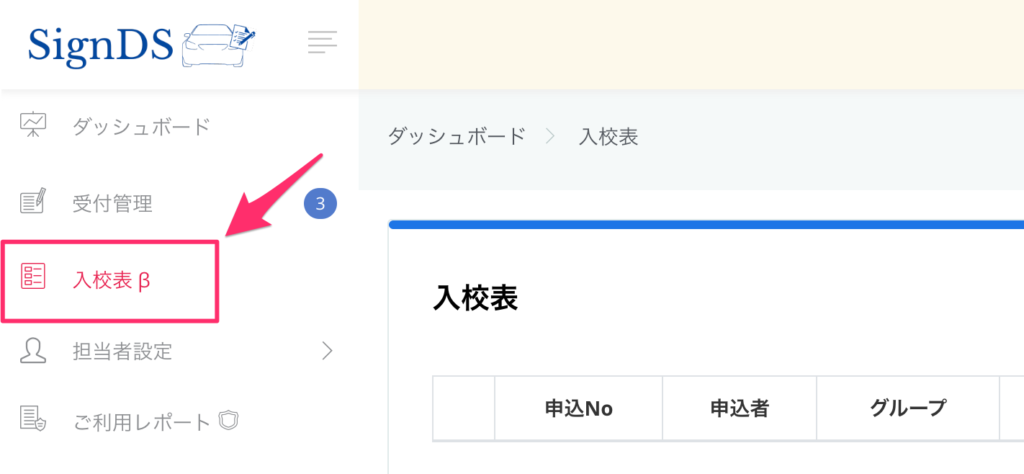This screenshot has width=1024, height=474.
Task: Open 受付管理 menu item
Action: click(x=112, y=204)
